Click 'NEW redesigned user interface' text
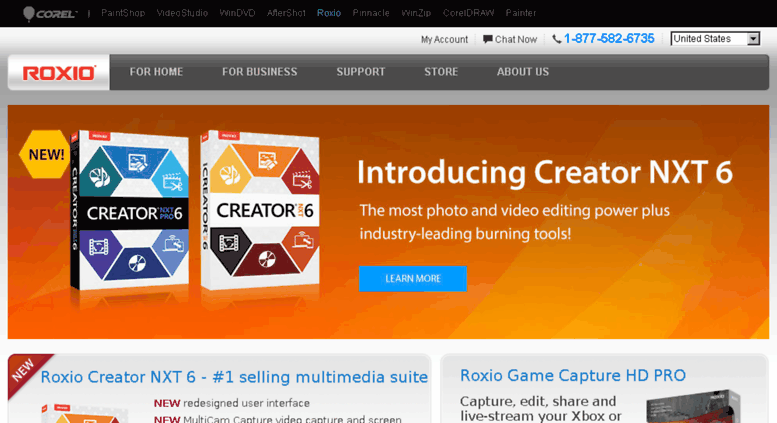The height and width of the screenshot is (423, 777). 231,403
